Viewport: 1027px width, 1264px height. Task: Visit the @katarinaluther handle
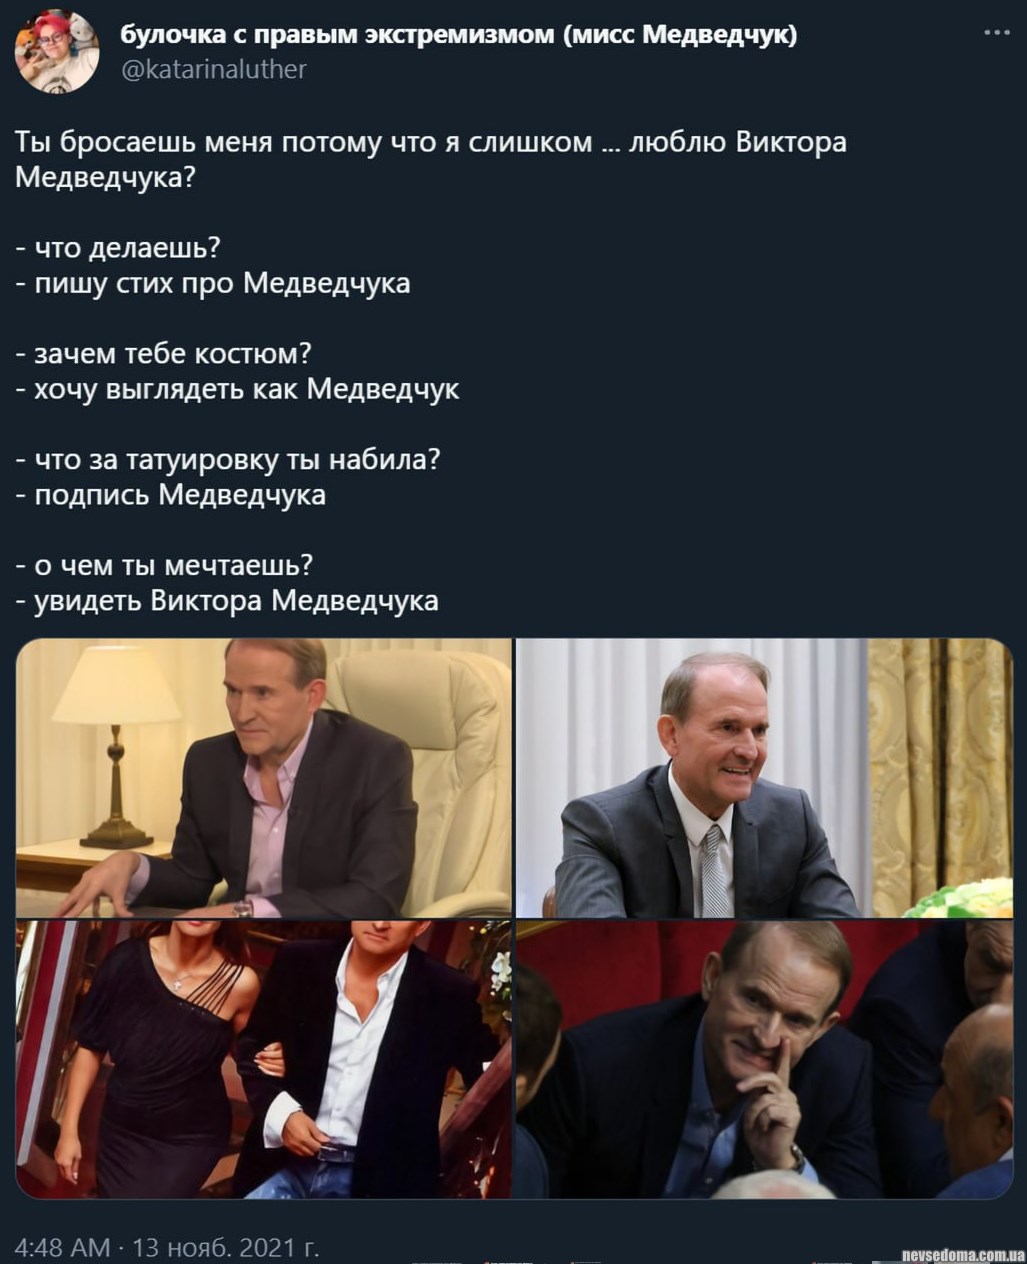[213, 69]
